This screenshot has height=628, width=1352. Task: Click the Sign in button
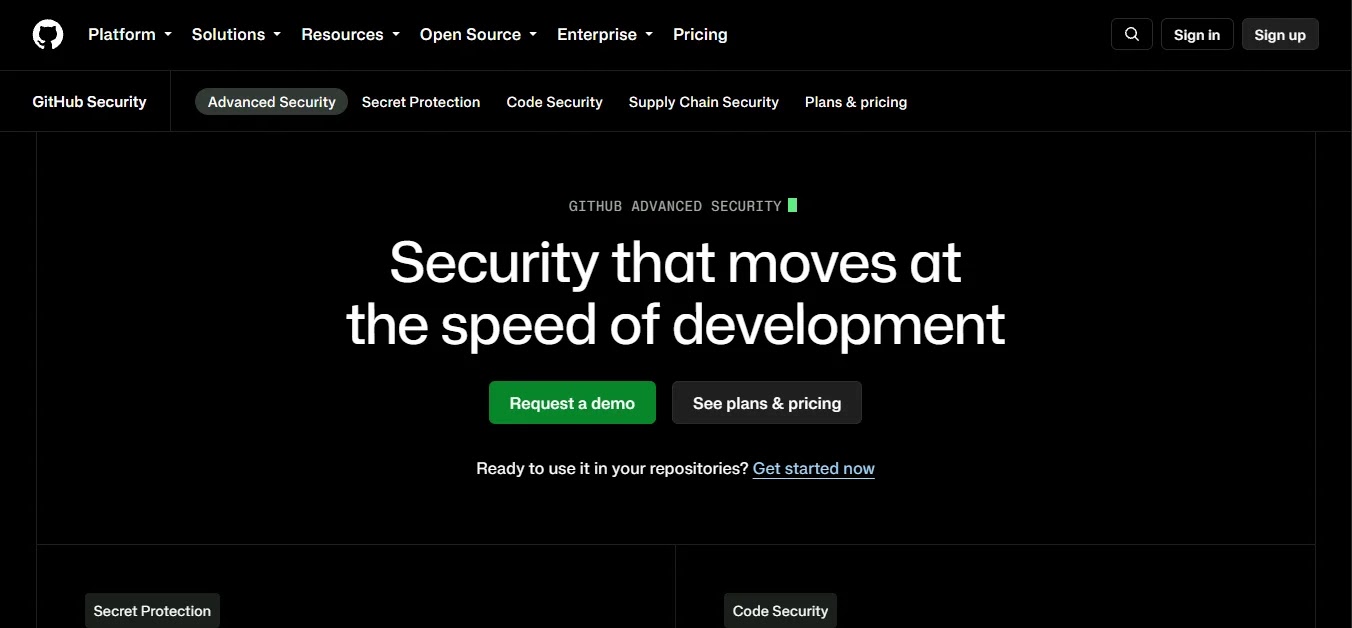coord(1197,34)
